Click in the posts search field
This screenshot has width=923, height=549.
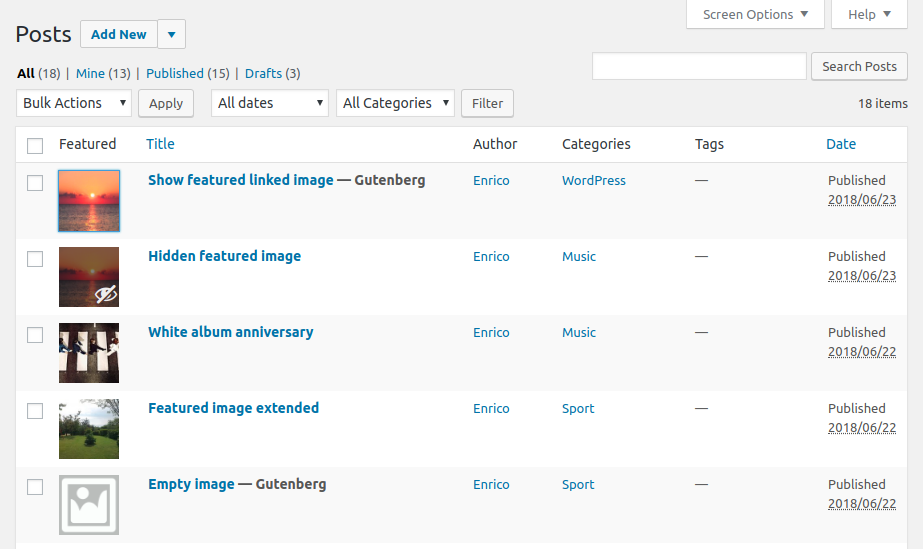(699, 67)
